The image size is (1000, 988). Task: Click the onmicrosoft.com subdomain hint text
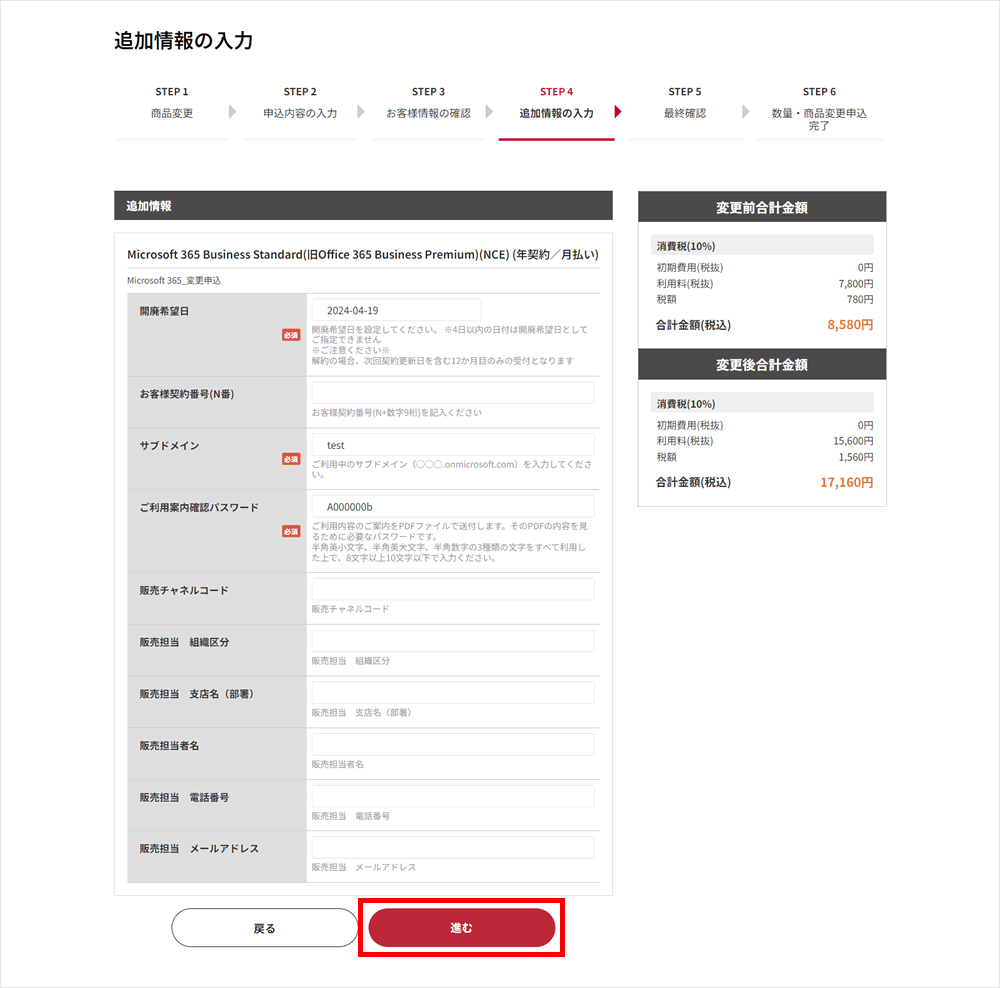(452, 469)
